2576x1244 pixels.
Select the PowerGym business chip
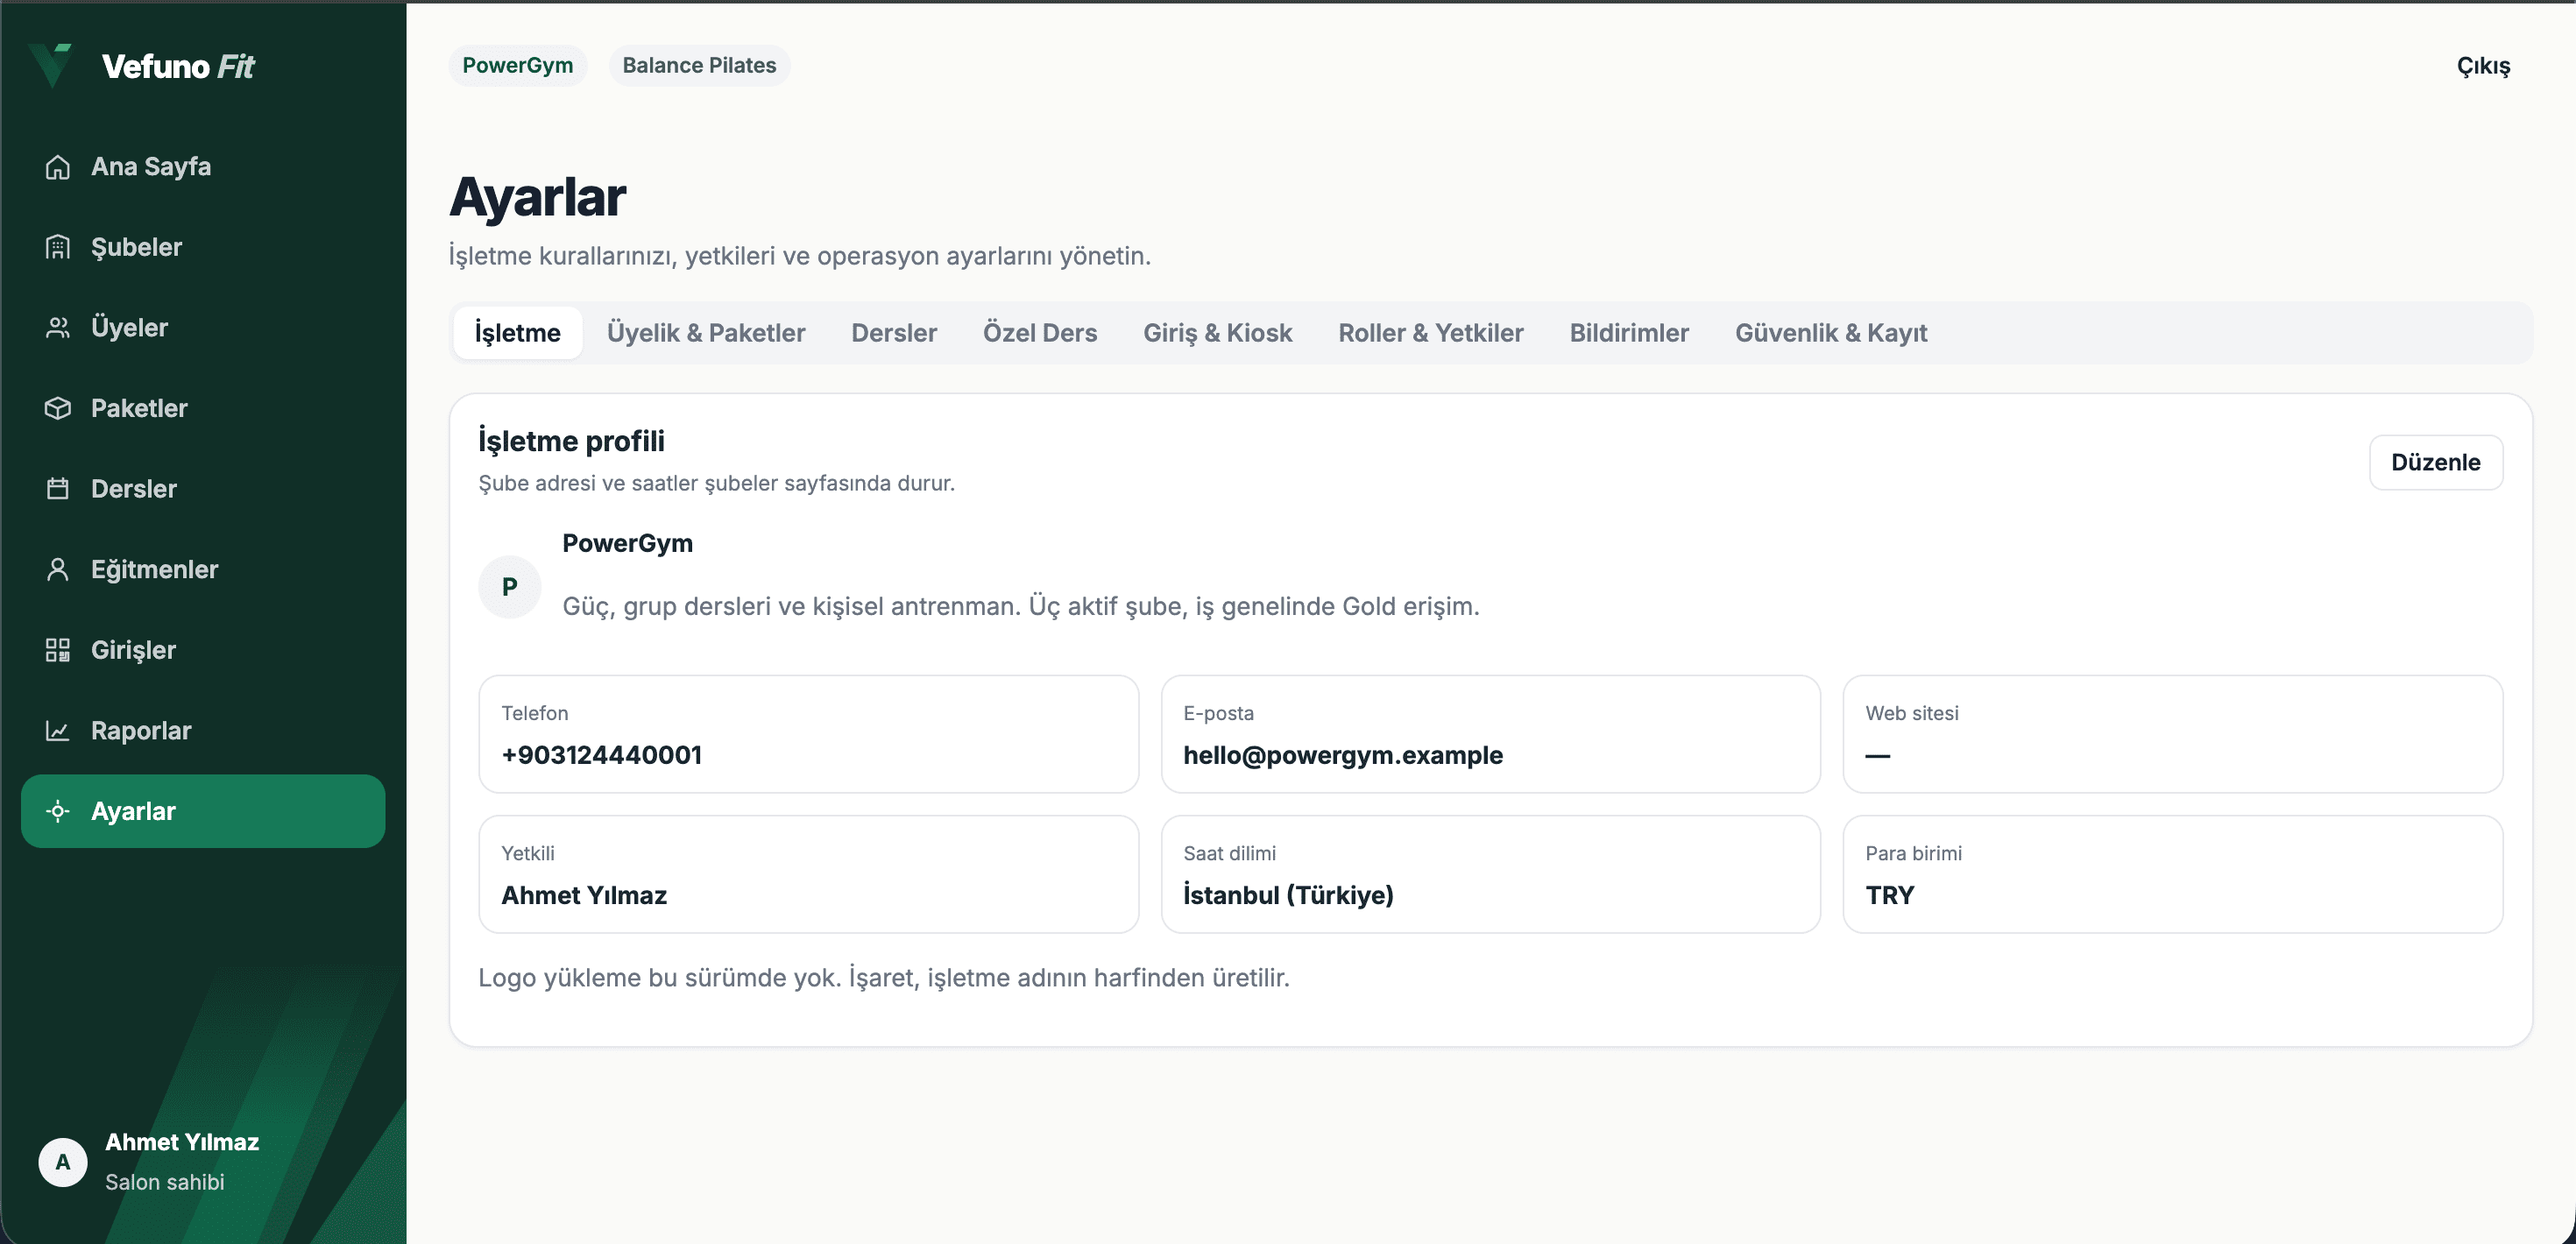pyautogui.click(x=517, y=65)
